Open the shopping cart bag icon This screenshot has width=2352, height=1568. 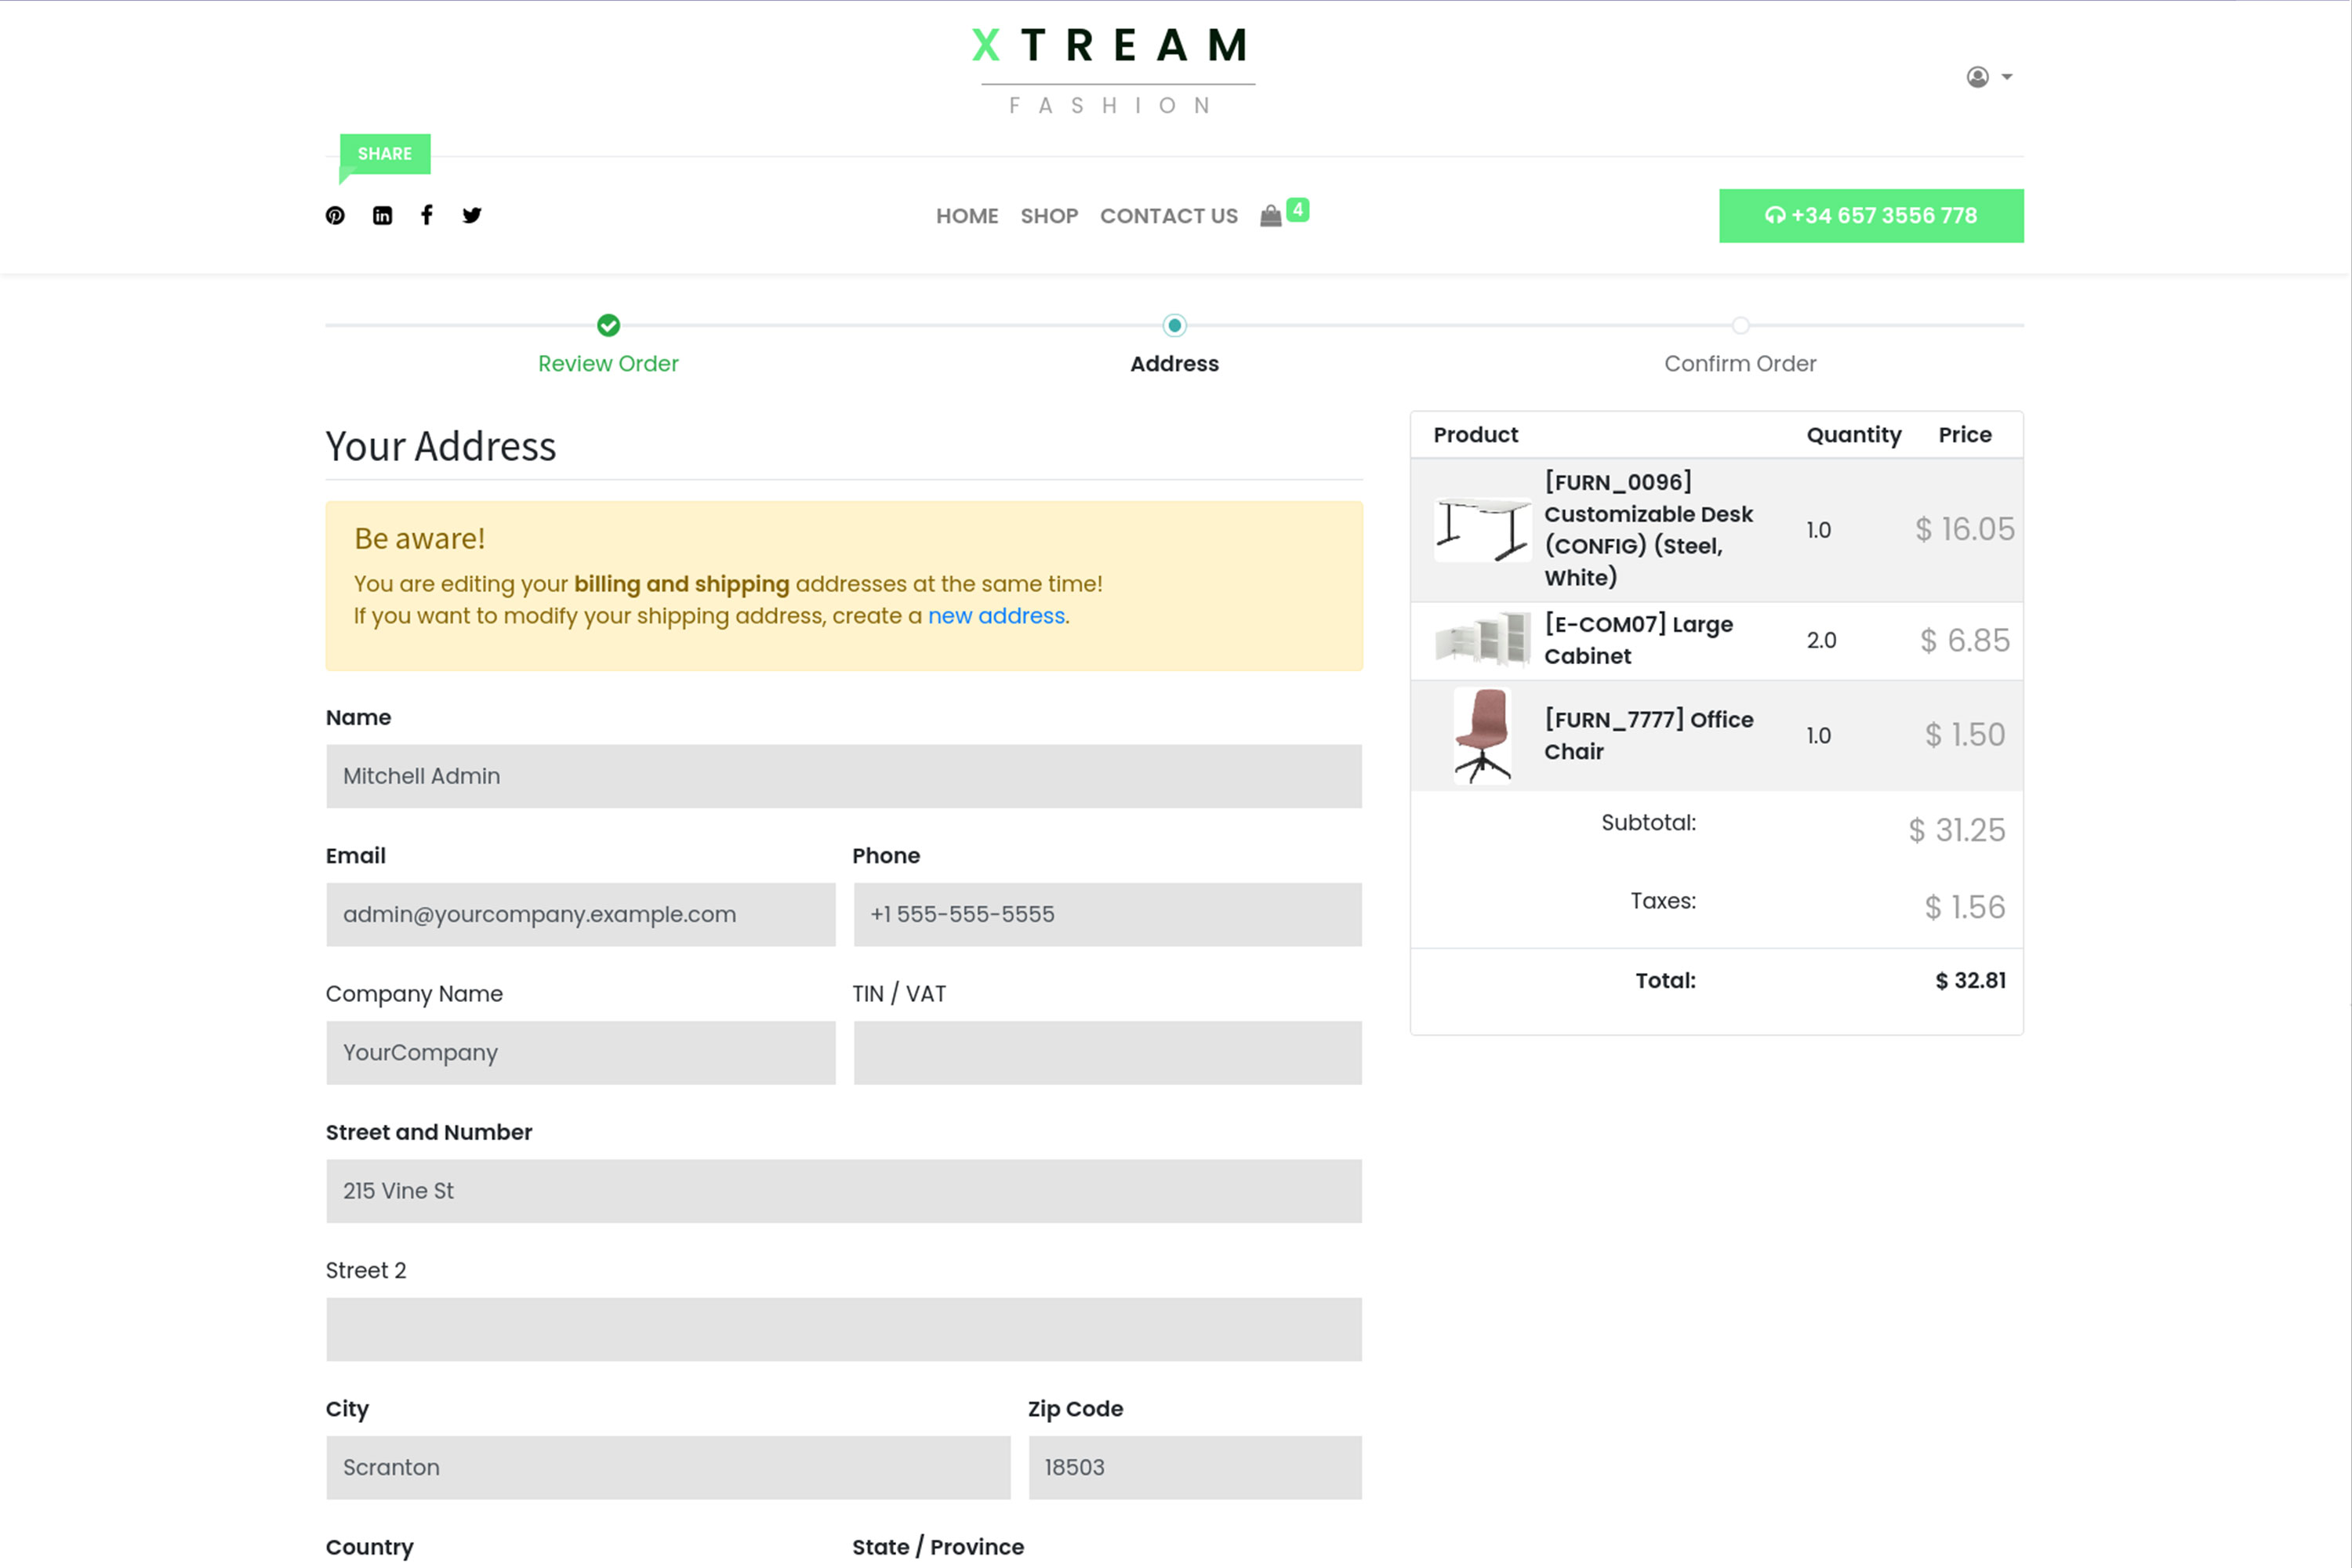click(x=1270, y=216)
